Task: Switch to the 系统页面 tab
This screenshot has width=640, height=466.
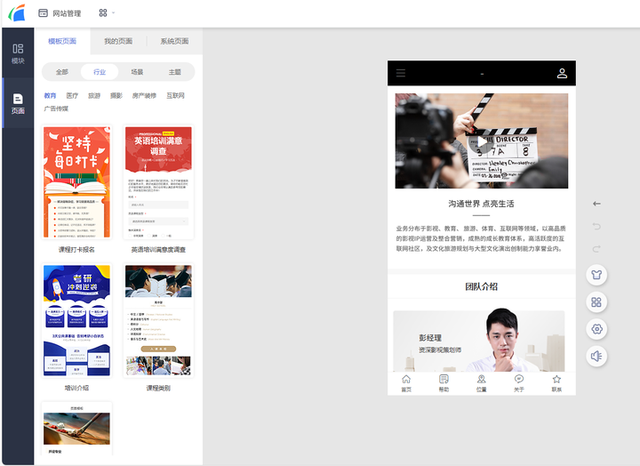Action: point(174,41)
